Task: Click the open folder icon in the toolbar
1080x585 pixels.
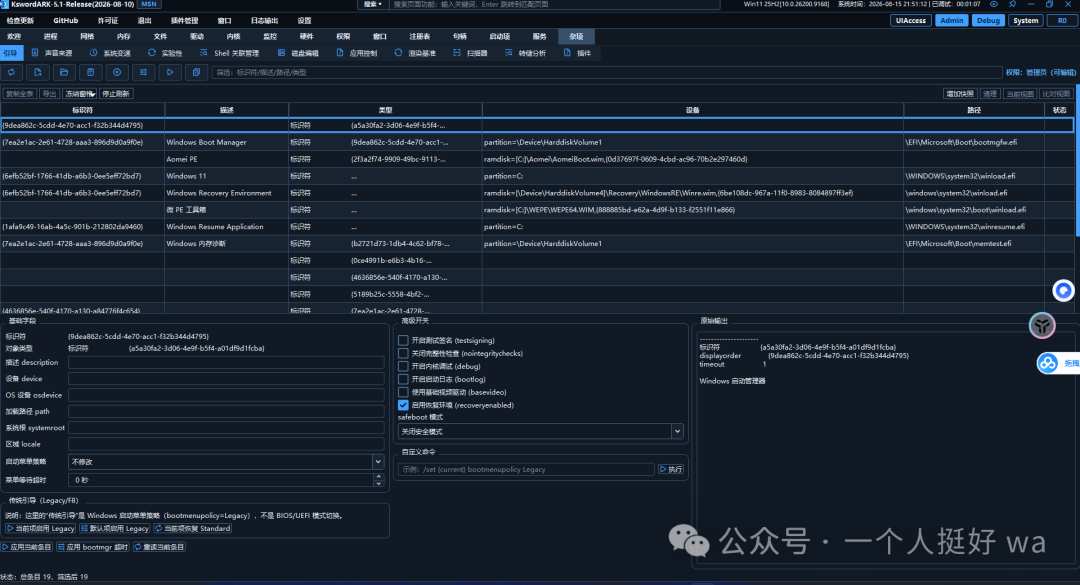Action: [64, 72]
